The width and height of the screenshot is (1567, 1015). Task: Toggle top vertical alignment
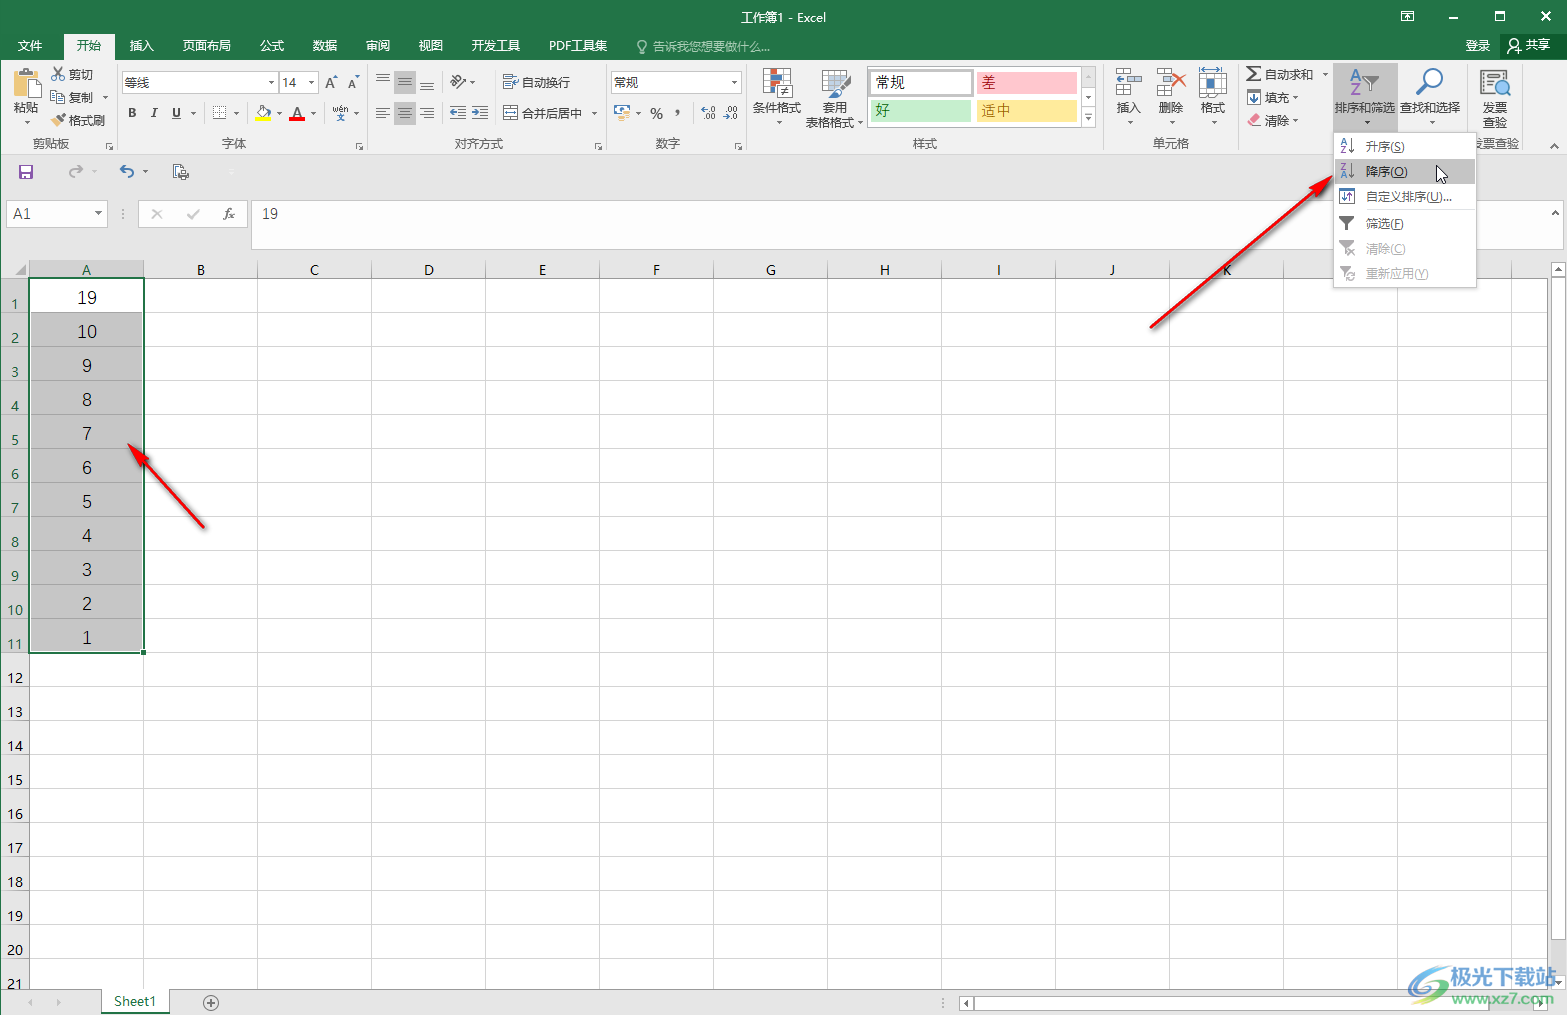[383, 82]
